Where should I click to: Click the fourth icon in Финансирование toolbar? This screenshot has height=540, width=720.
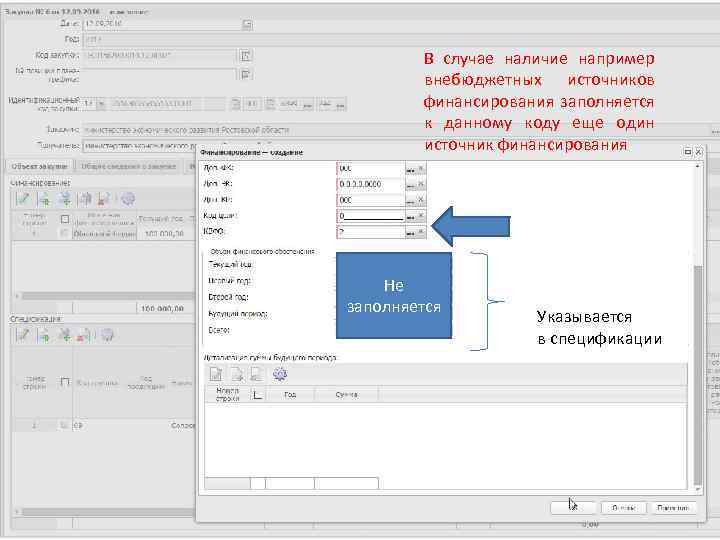[85, 199]
